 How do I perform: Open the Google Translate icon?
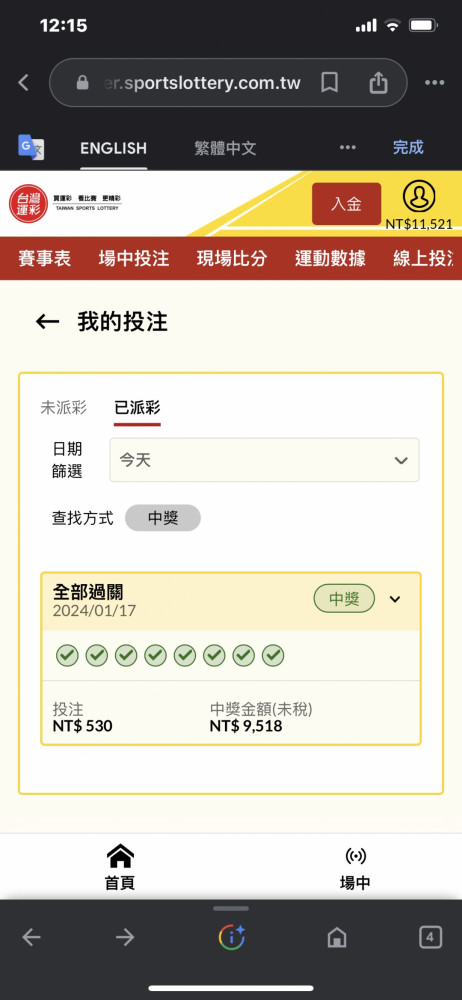tap(31, 147)
